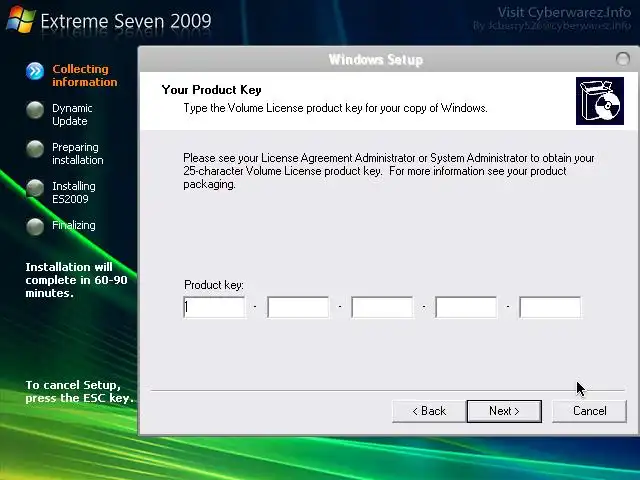Click the blue arrow Collecting information icon
The width and height of the screenshot is (640, 480).
click(35, 71)
